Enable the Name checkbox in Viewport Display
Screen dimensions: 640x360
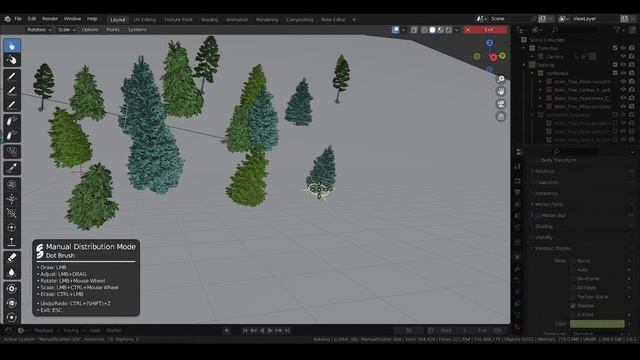(x=573, y=260)
